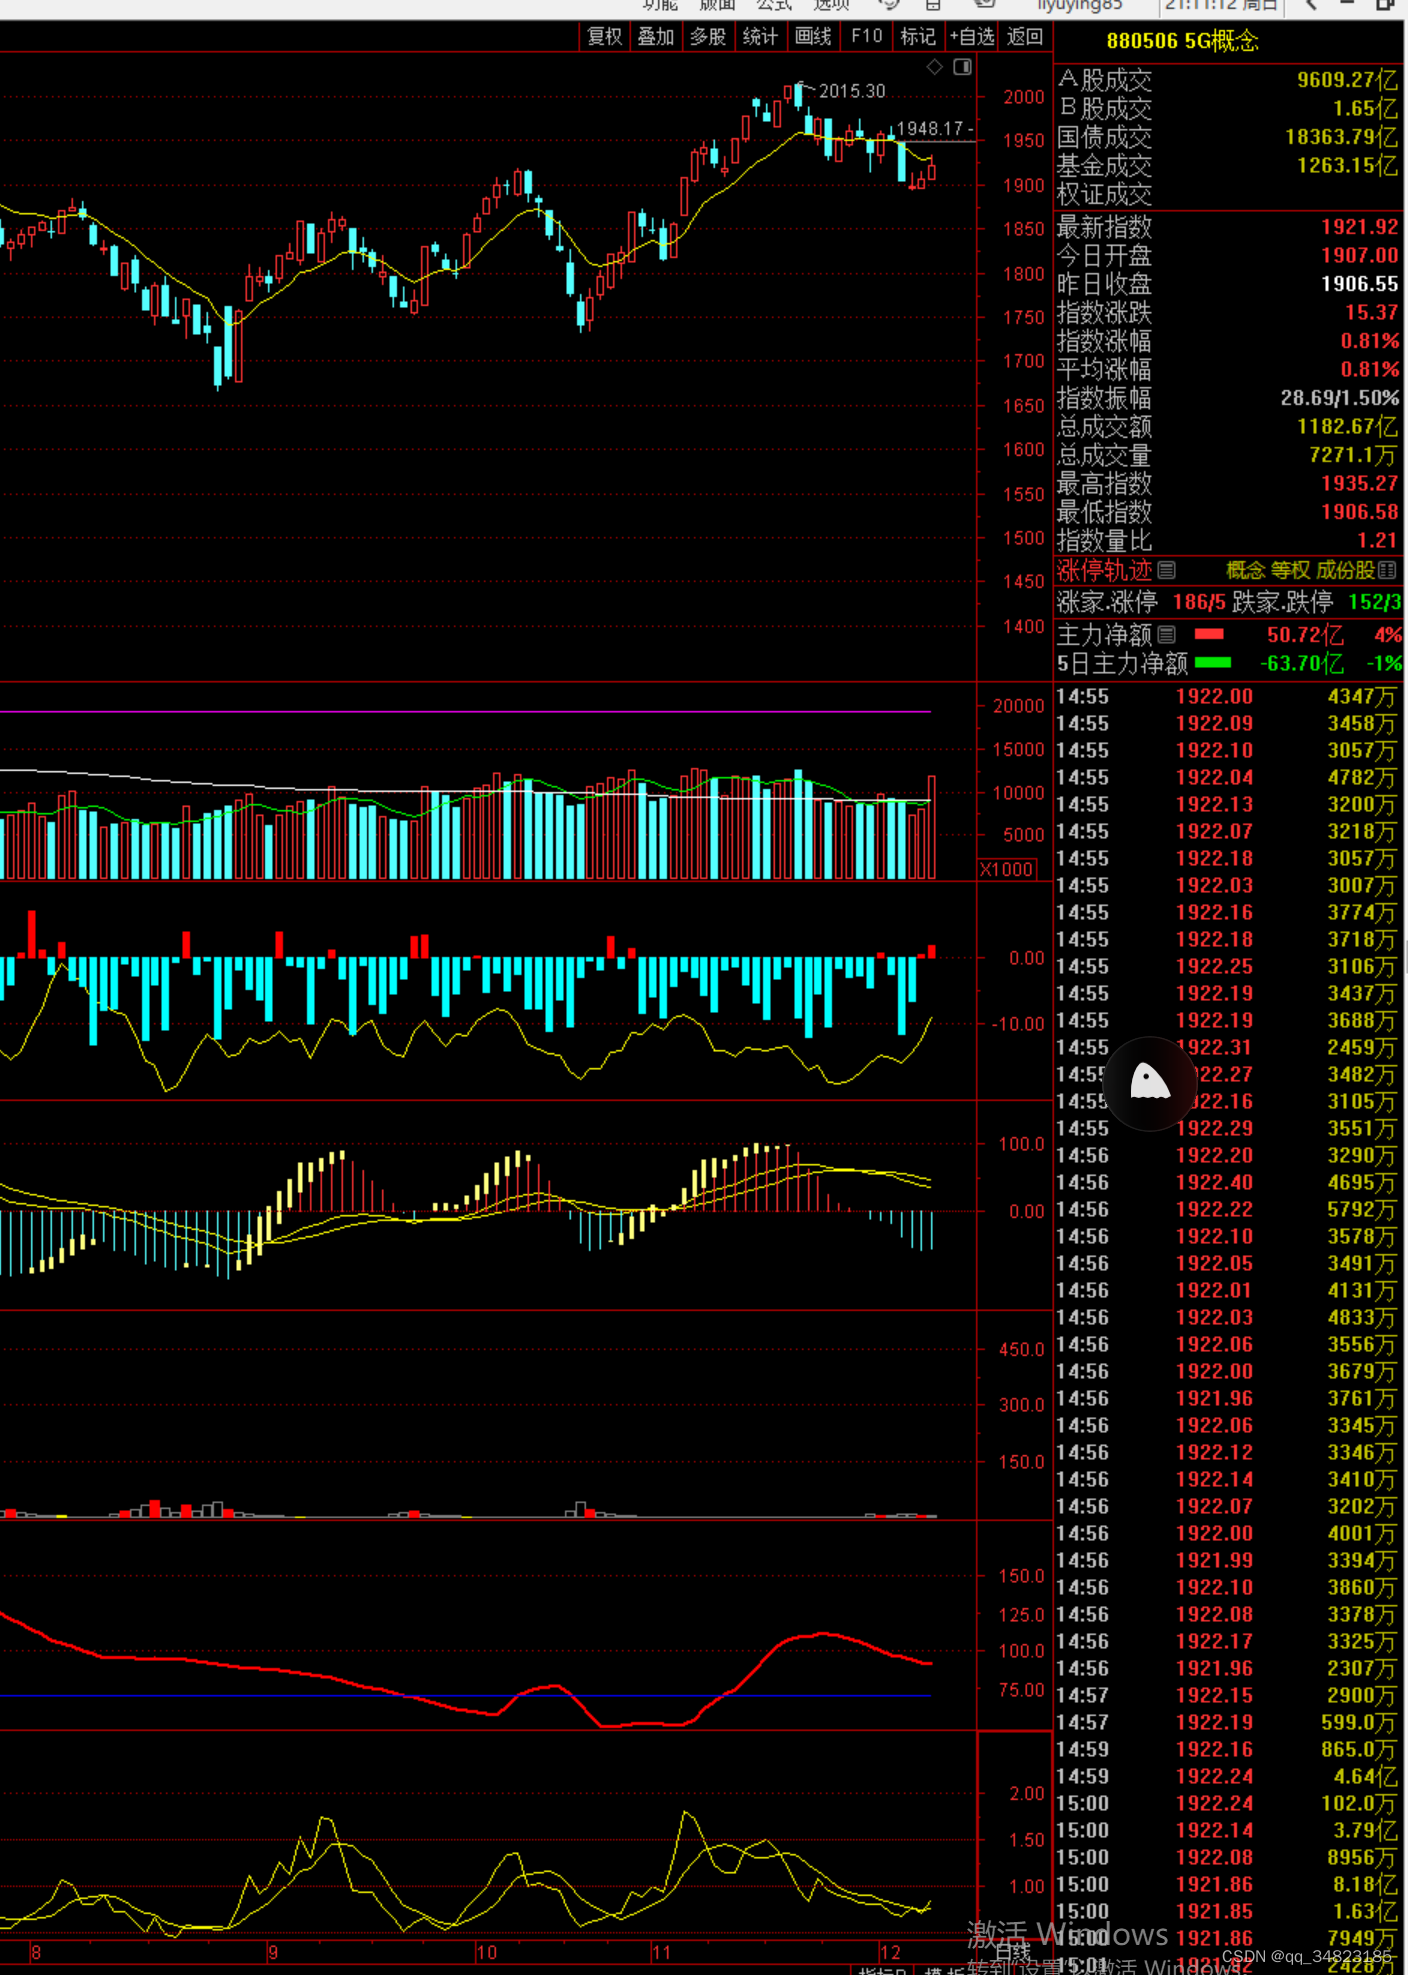Click the 基金成交 value 1263.15亿
The image size is (1408, 1975).
[1347, 165]
